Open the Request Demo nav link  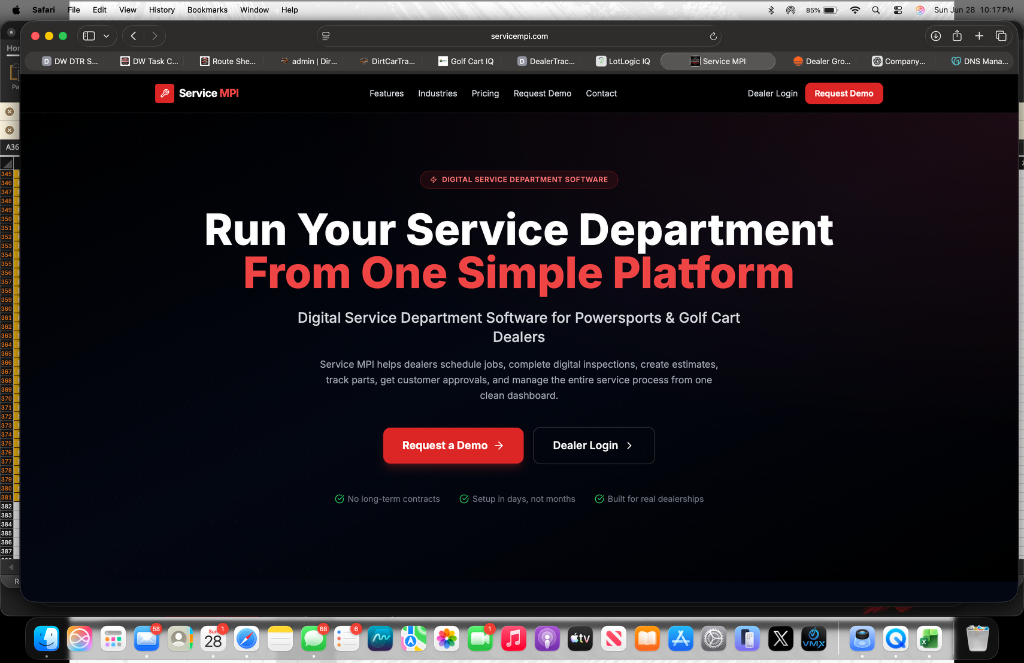click(542, 93)
